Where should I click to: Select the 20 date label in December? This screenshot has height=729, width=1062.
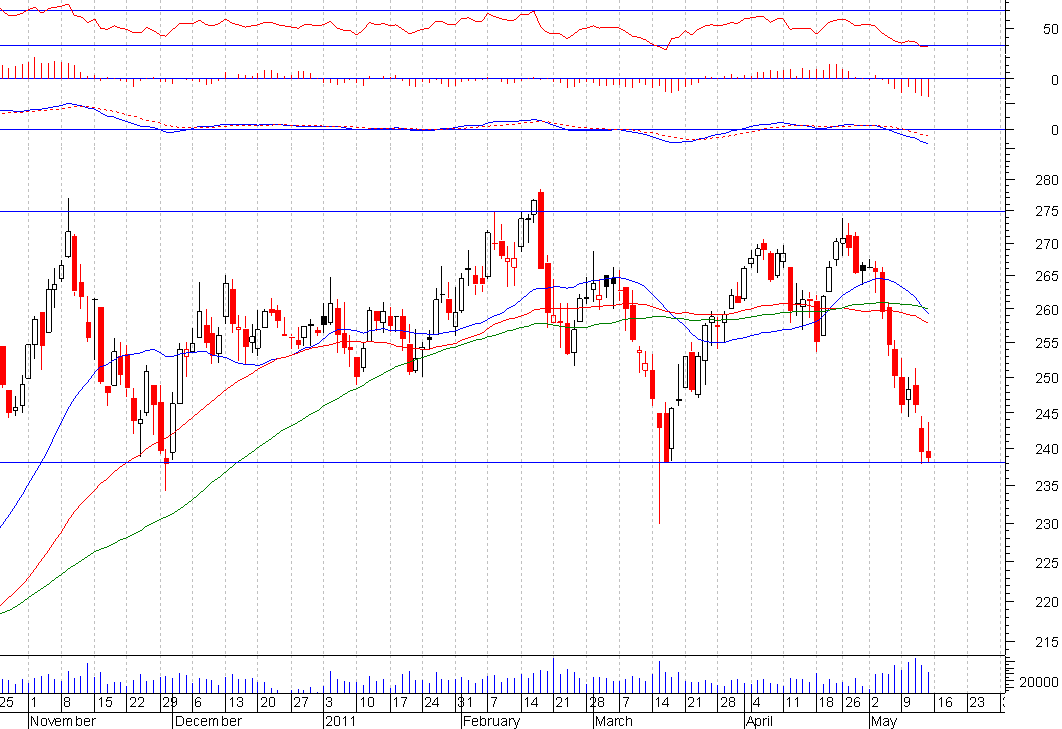[x=268, y=703]
